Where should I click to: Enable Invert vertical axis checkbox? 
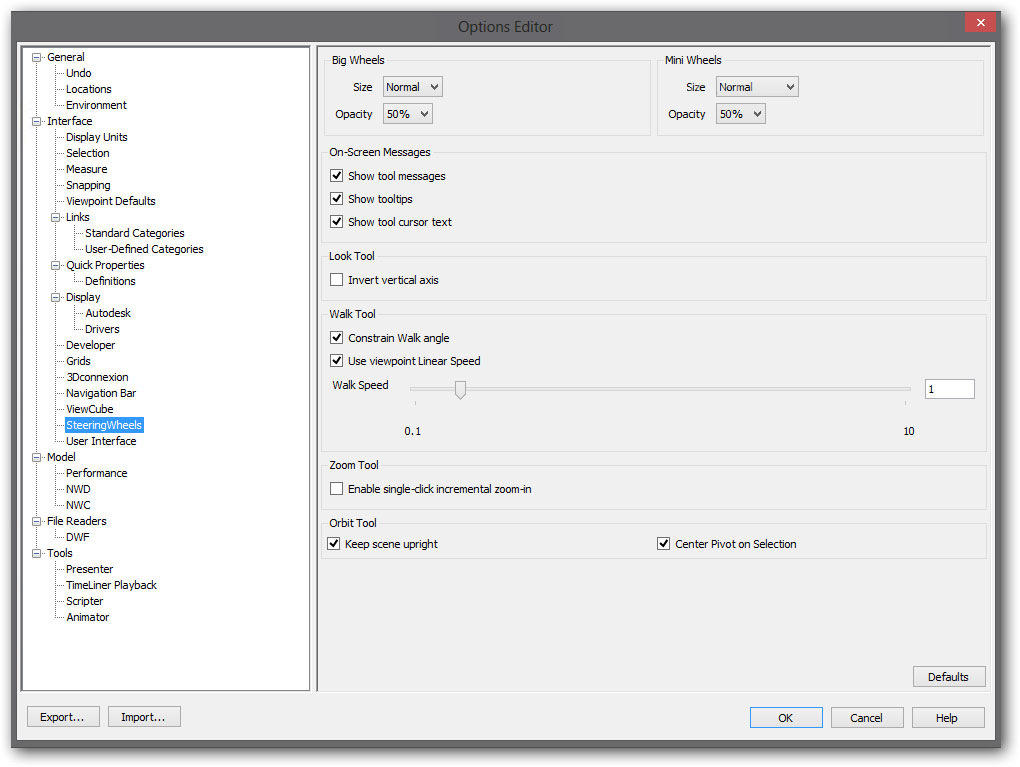click(337, 280)
